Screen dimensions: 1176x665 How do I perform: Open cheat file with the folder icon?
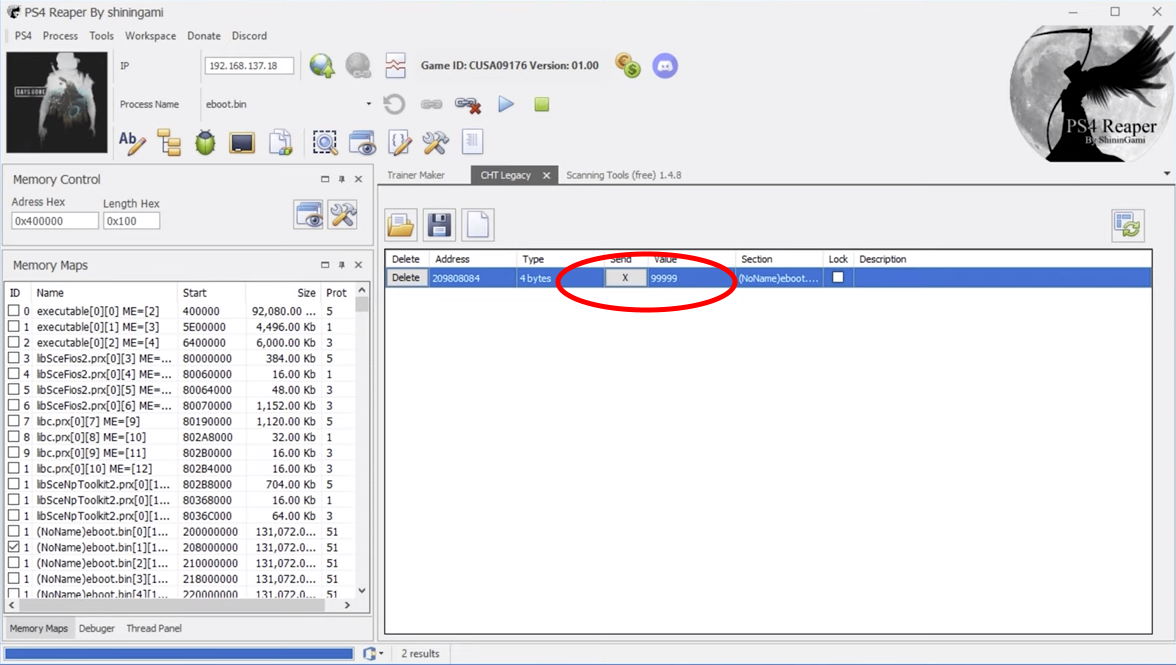coord(401,225)
